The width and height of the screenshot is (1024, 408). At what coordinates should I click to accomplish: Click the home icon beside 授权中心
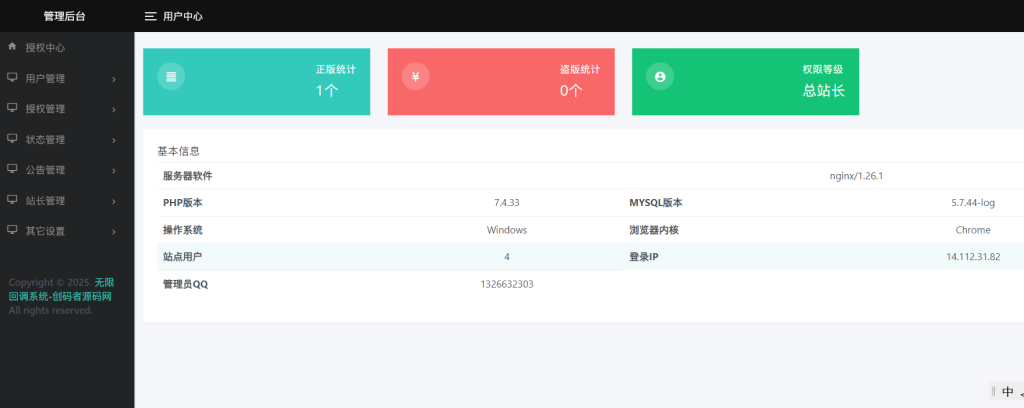coord(12,47)
